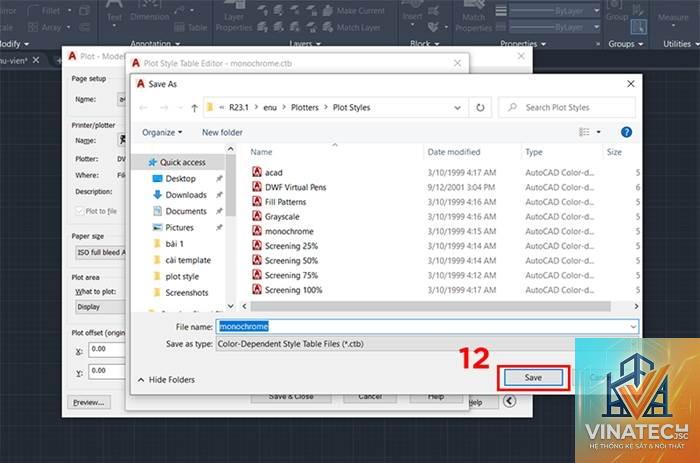Sort files by the Name column header
The height and width of the screenshot is (463, 700).
(261, 152)
